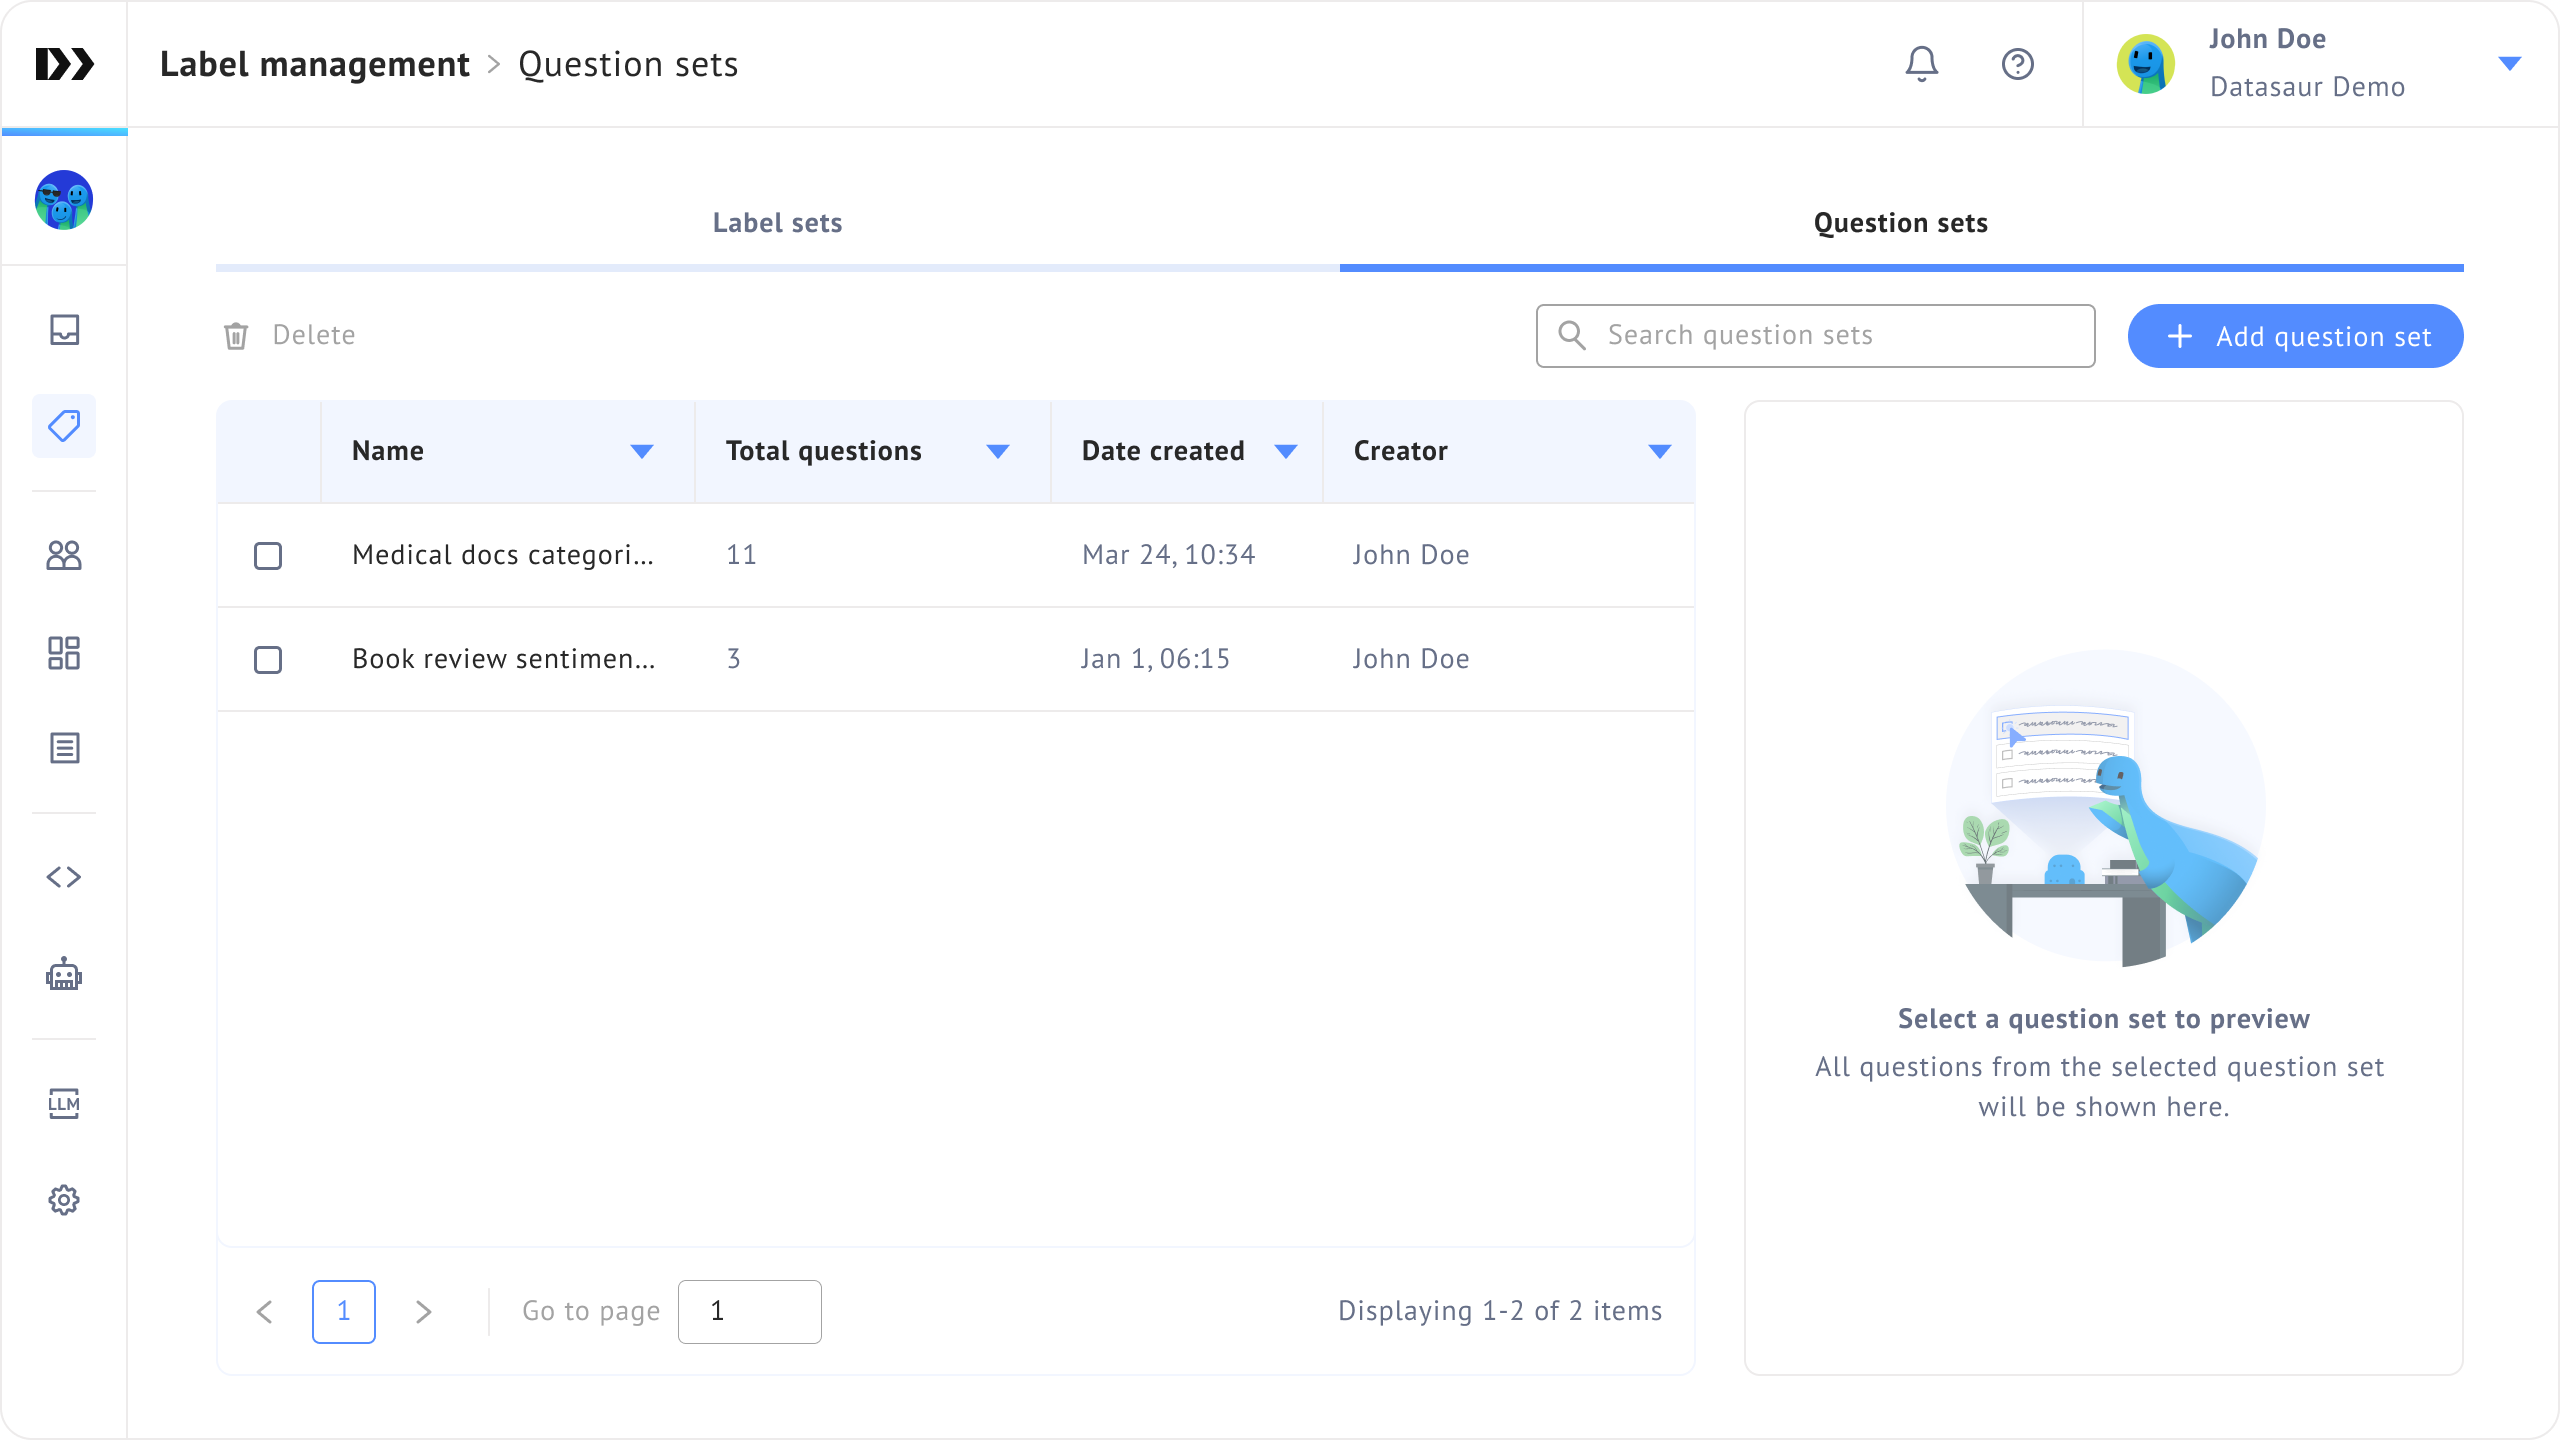The image size is (2560, 1440).
Task: Open the code brackets icon in sidebar
Action: click(x=64, y=877)
